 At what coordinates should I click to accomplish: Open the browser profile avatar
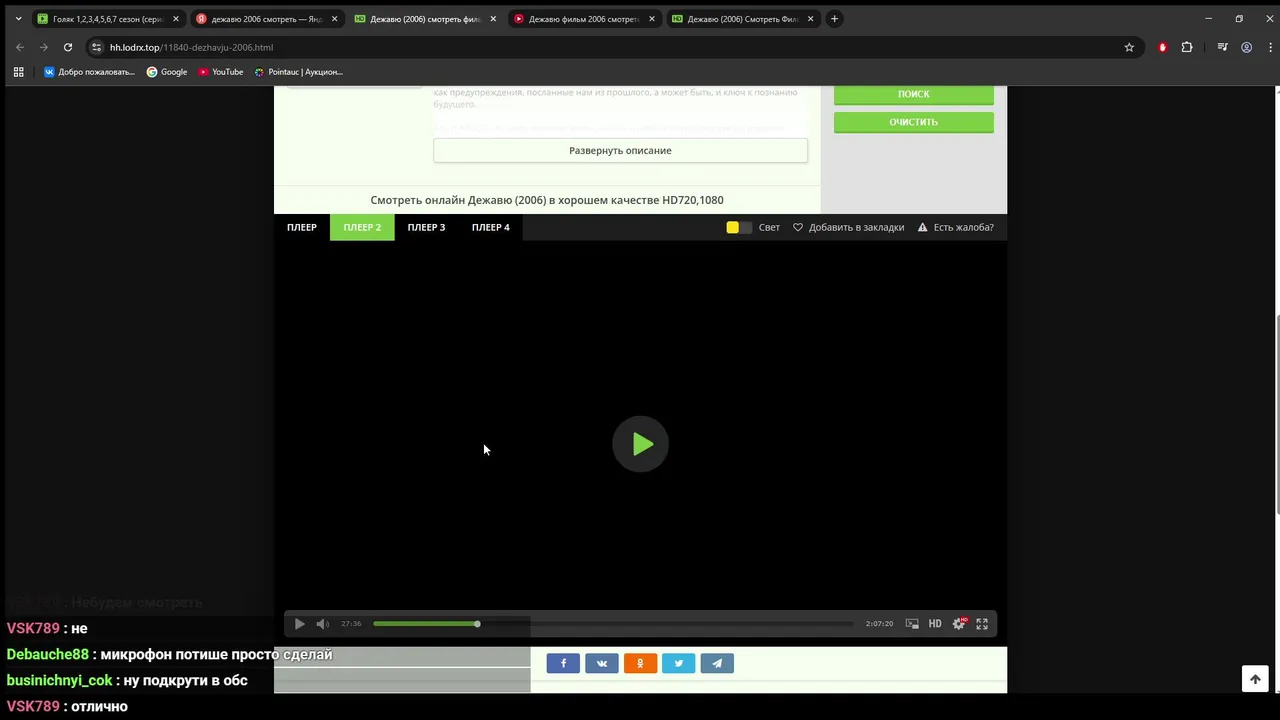(1246, 47)
